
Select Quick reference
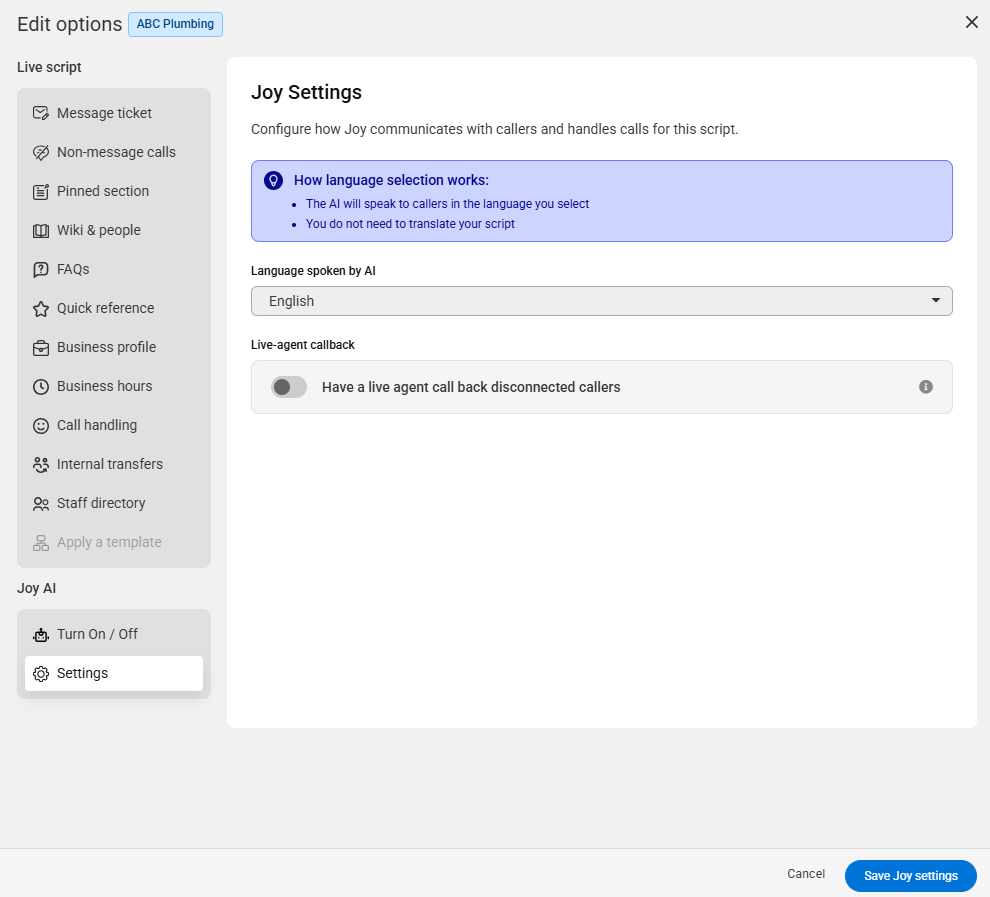[x=114, y=308]
